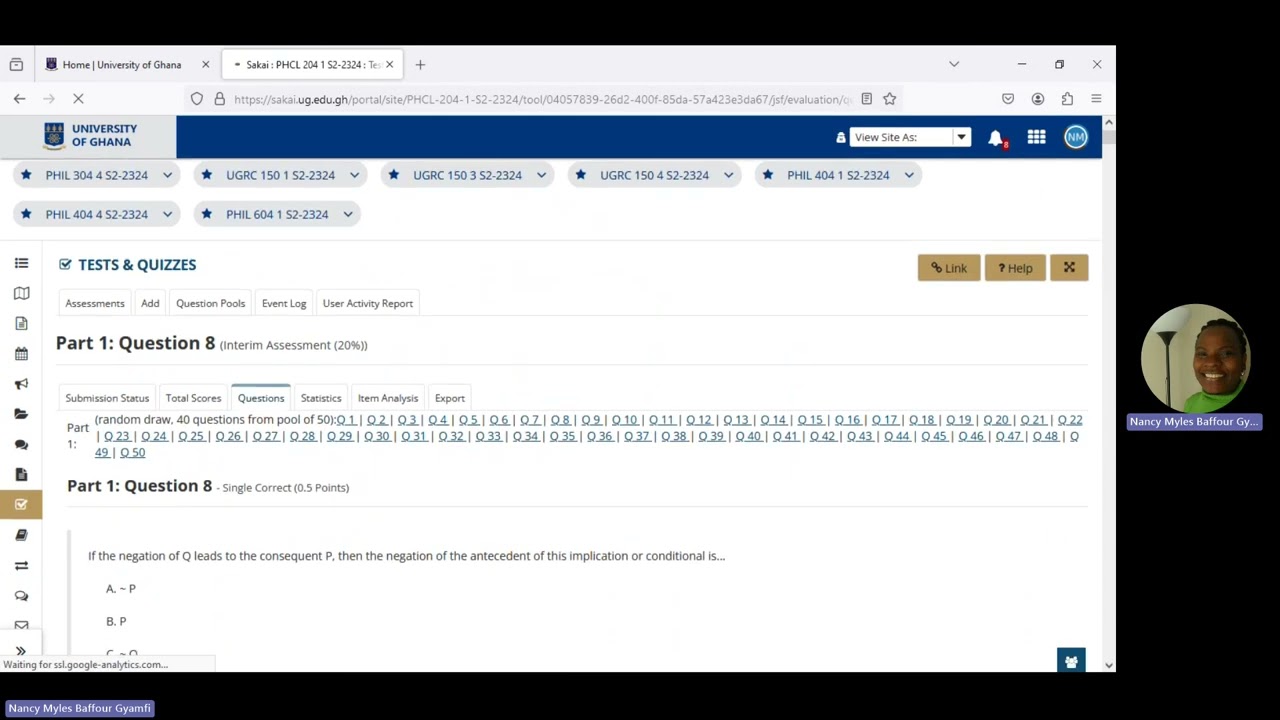Click the Link button
1280x720 pixels.
tap(949, 267)
